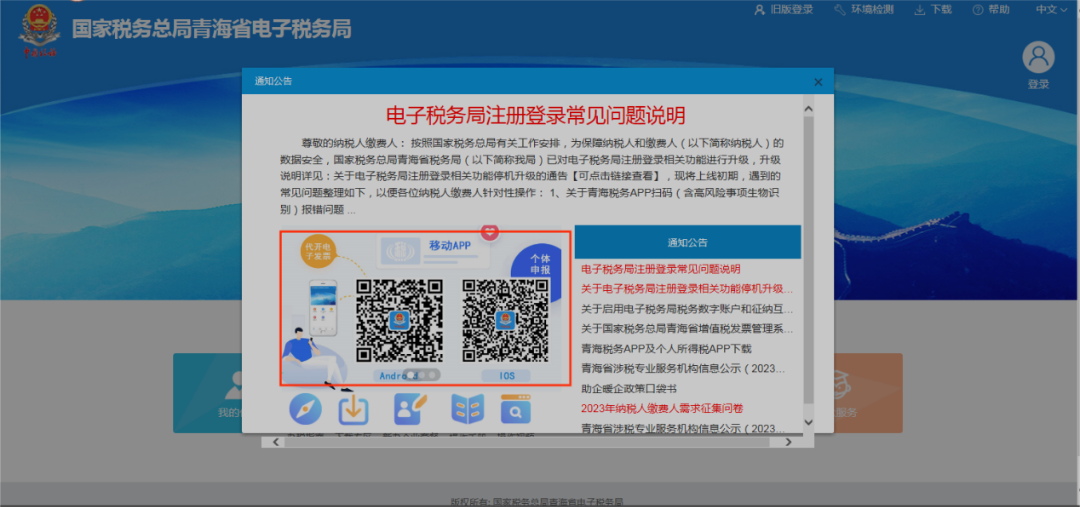The height and width of the screenshot is (507, 1080).
Task: Open the 帮助 link
Action: click(999, 10)
